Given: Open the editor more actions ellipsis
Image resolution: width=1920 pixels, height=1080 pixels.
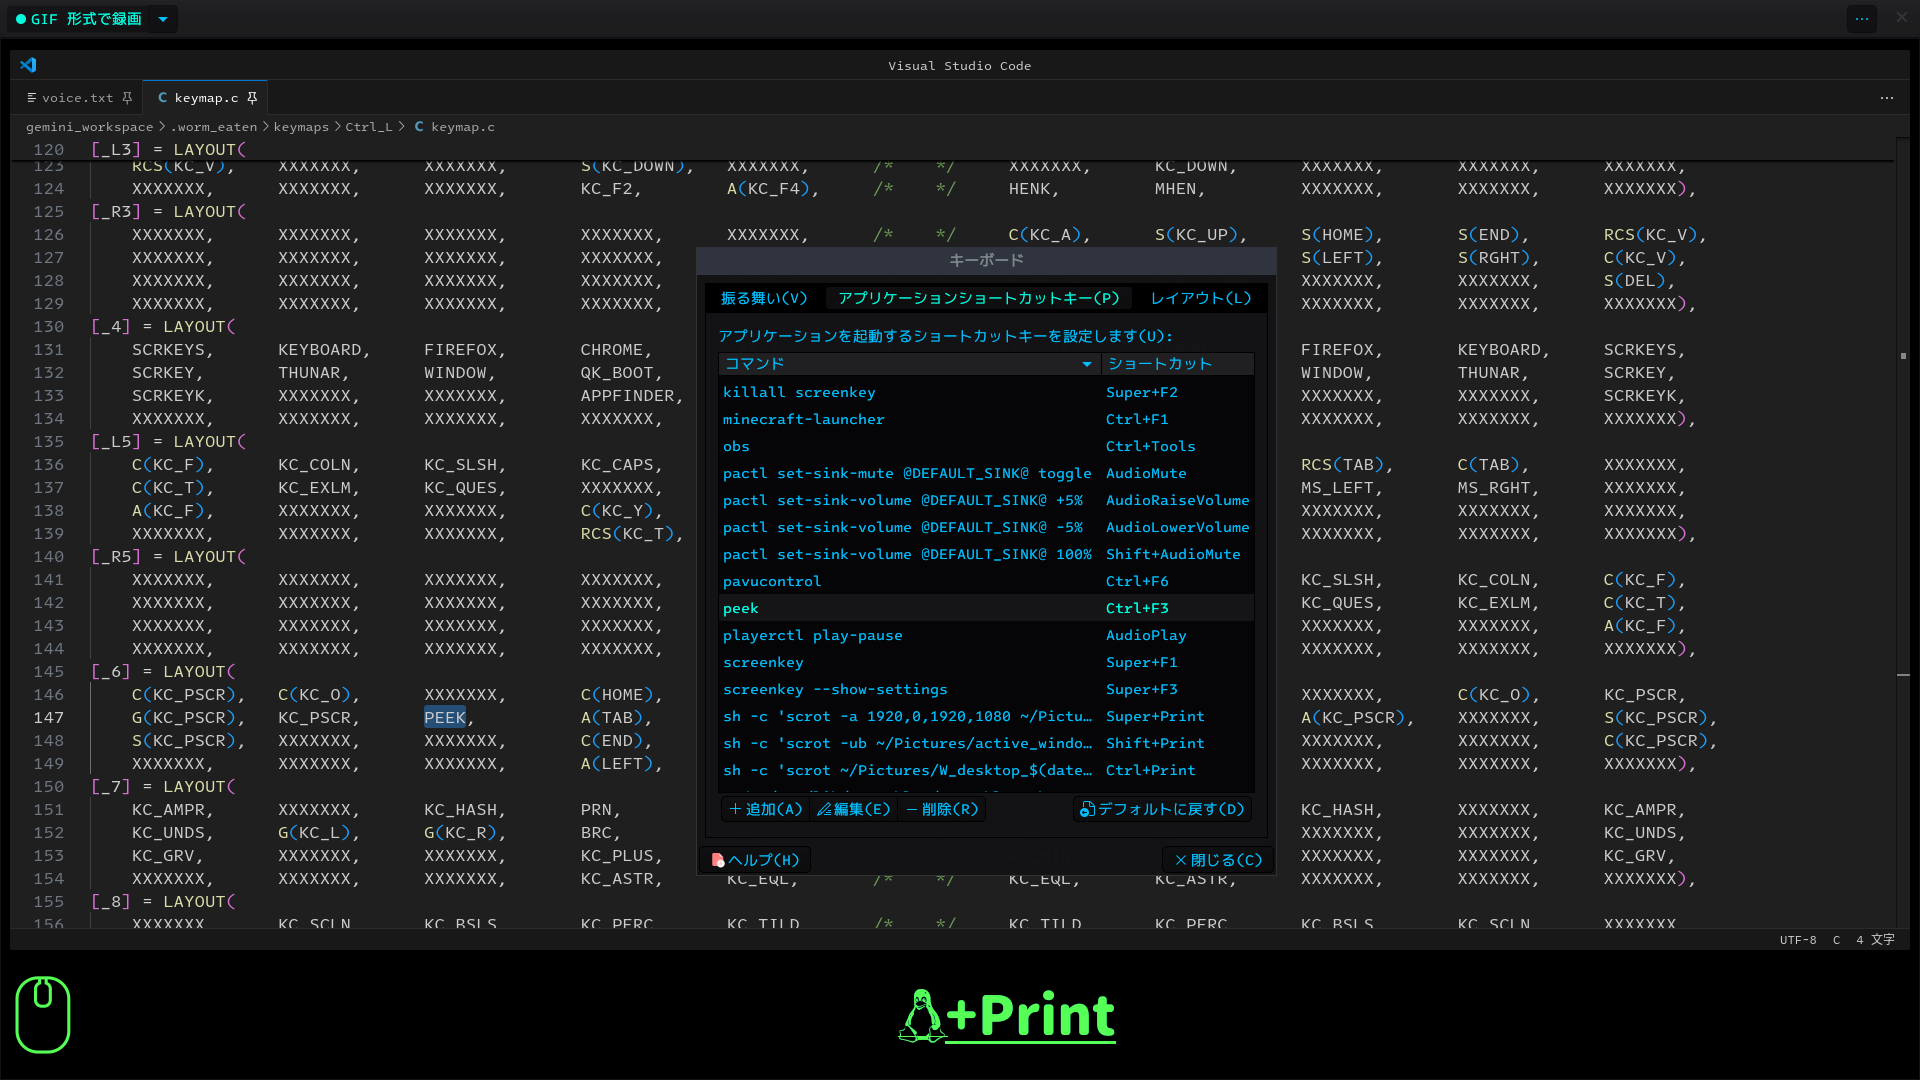Looking at the screenshot, I should point(1886,98).
